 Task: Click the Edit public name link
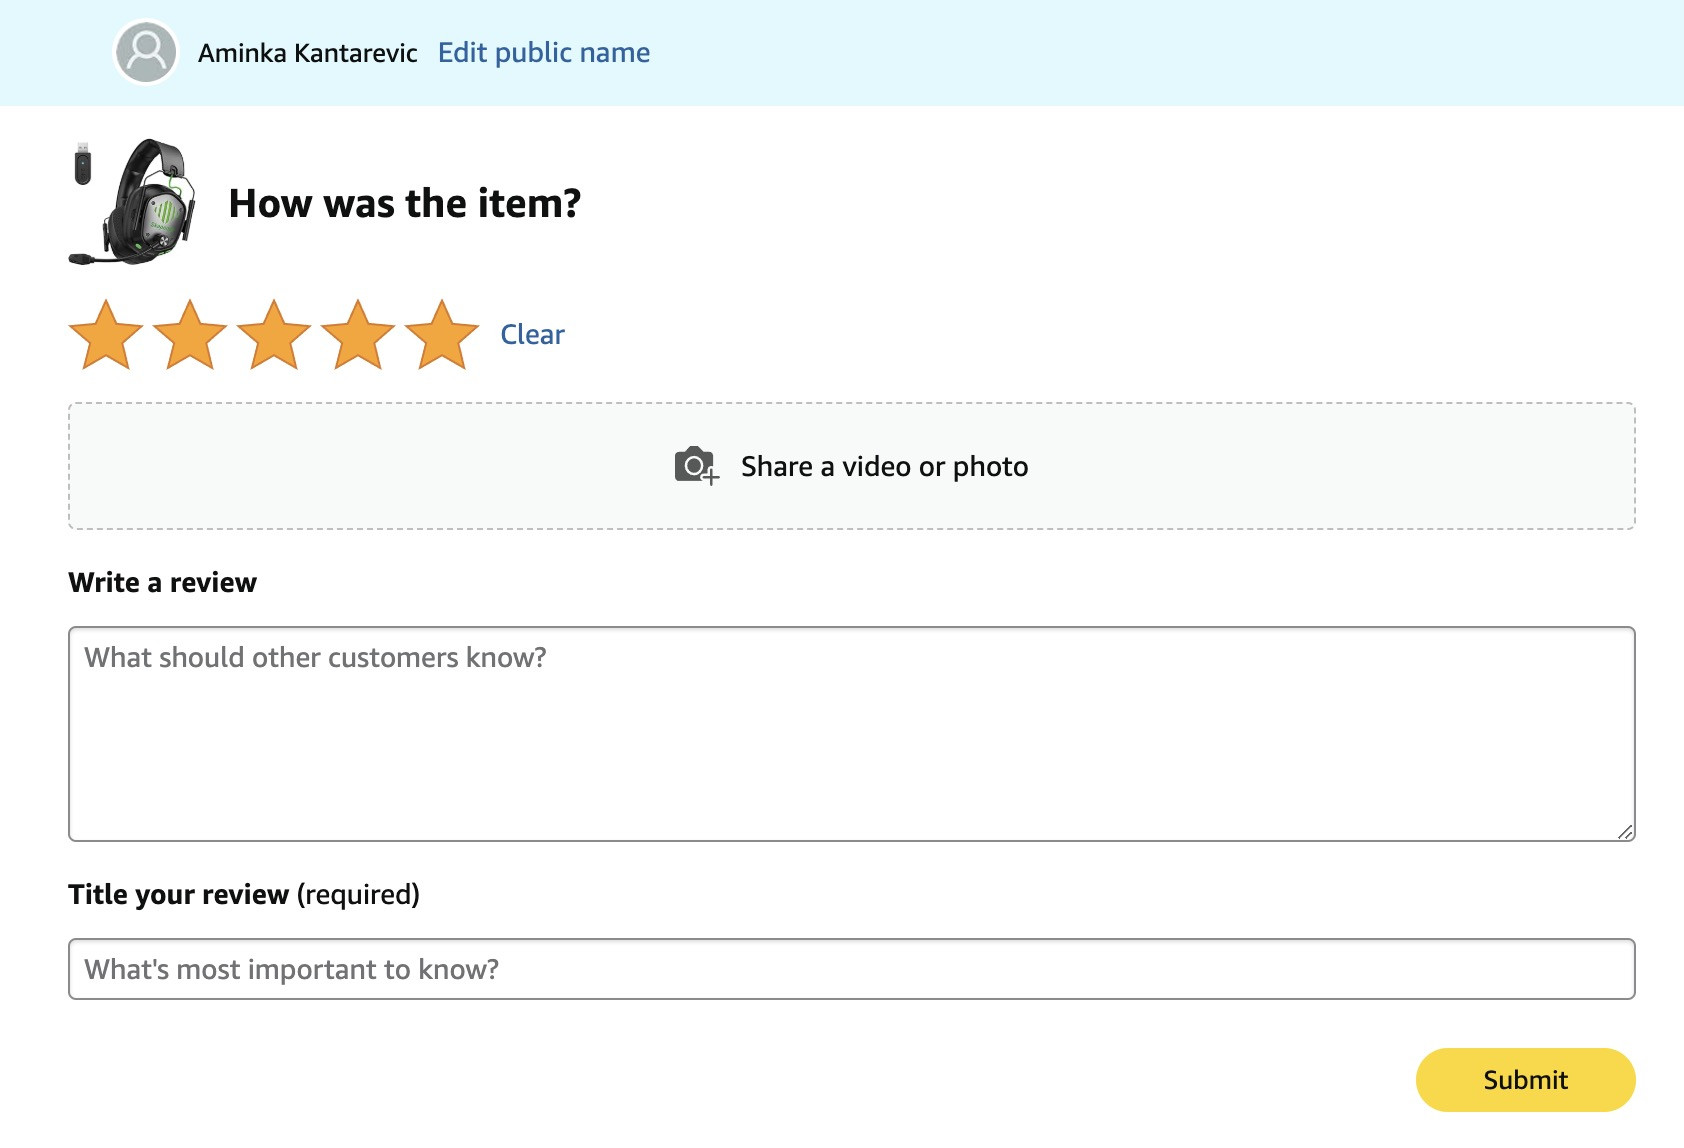click(x=544, y=52)
